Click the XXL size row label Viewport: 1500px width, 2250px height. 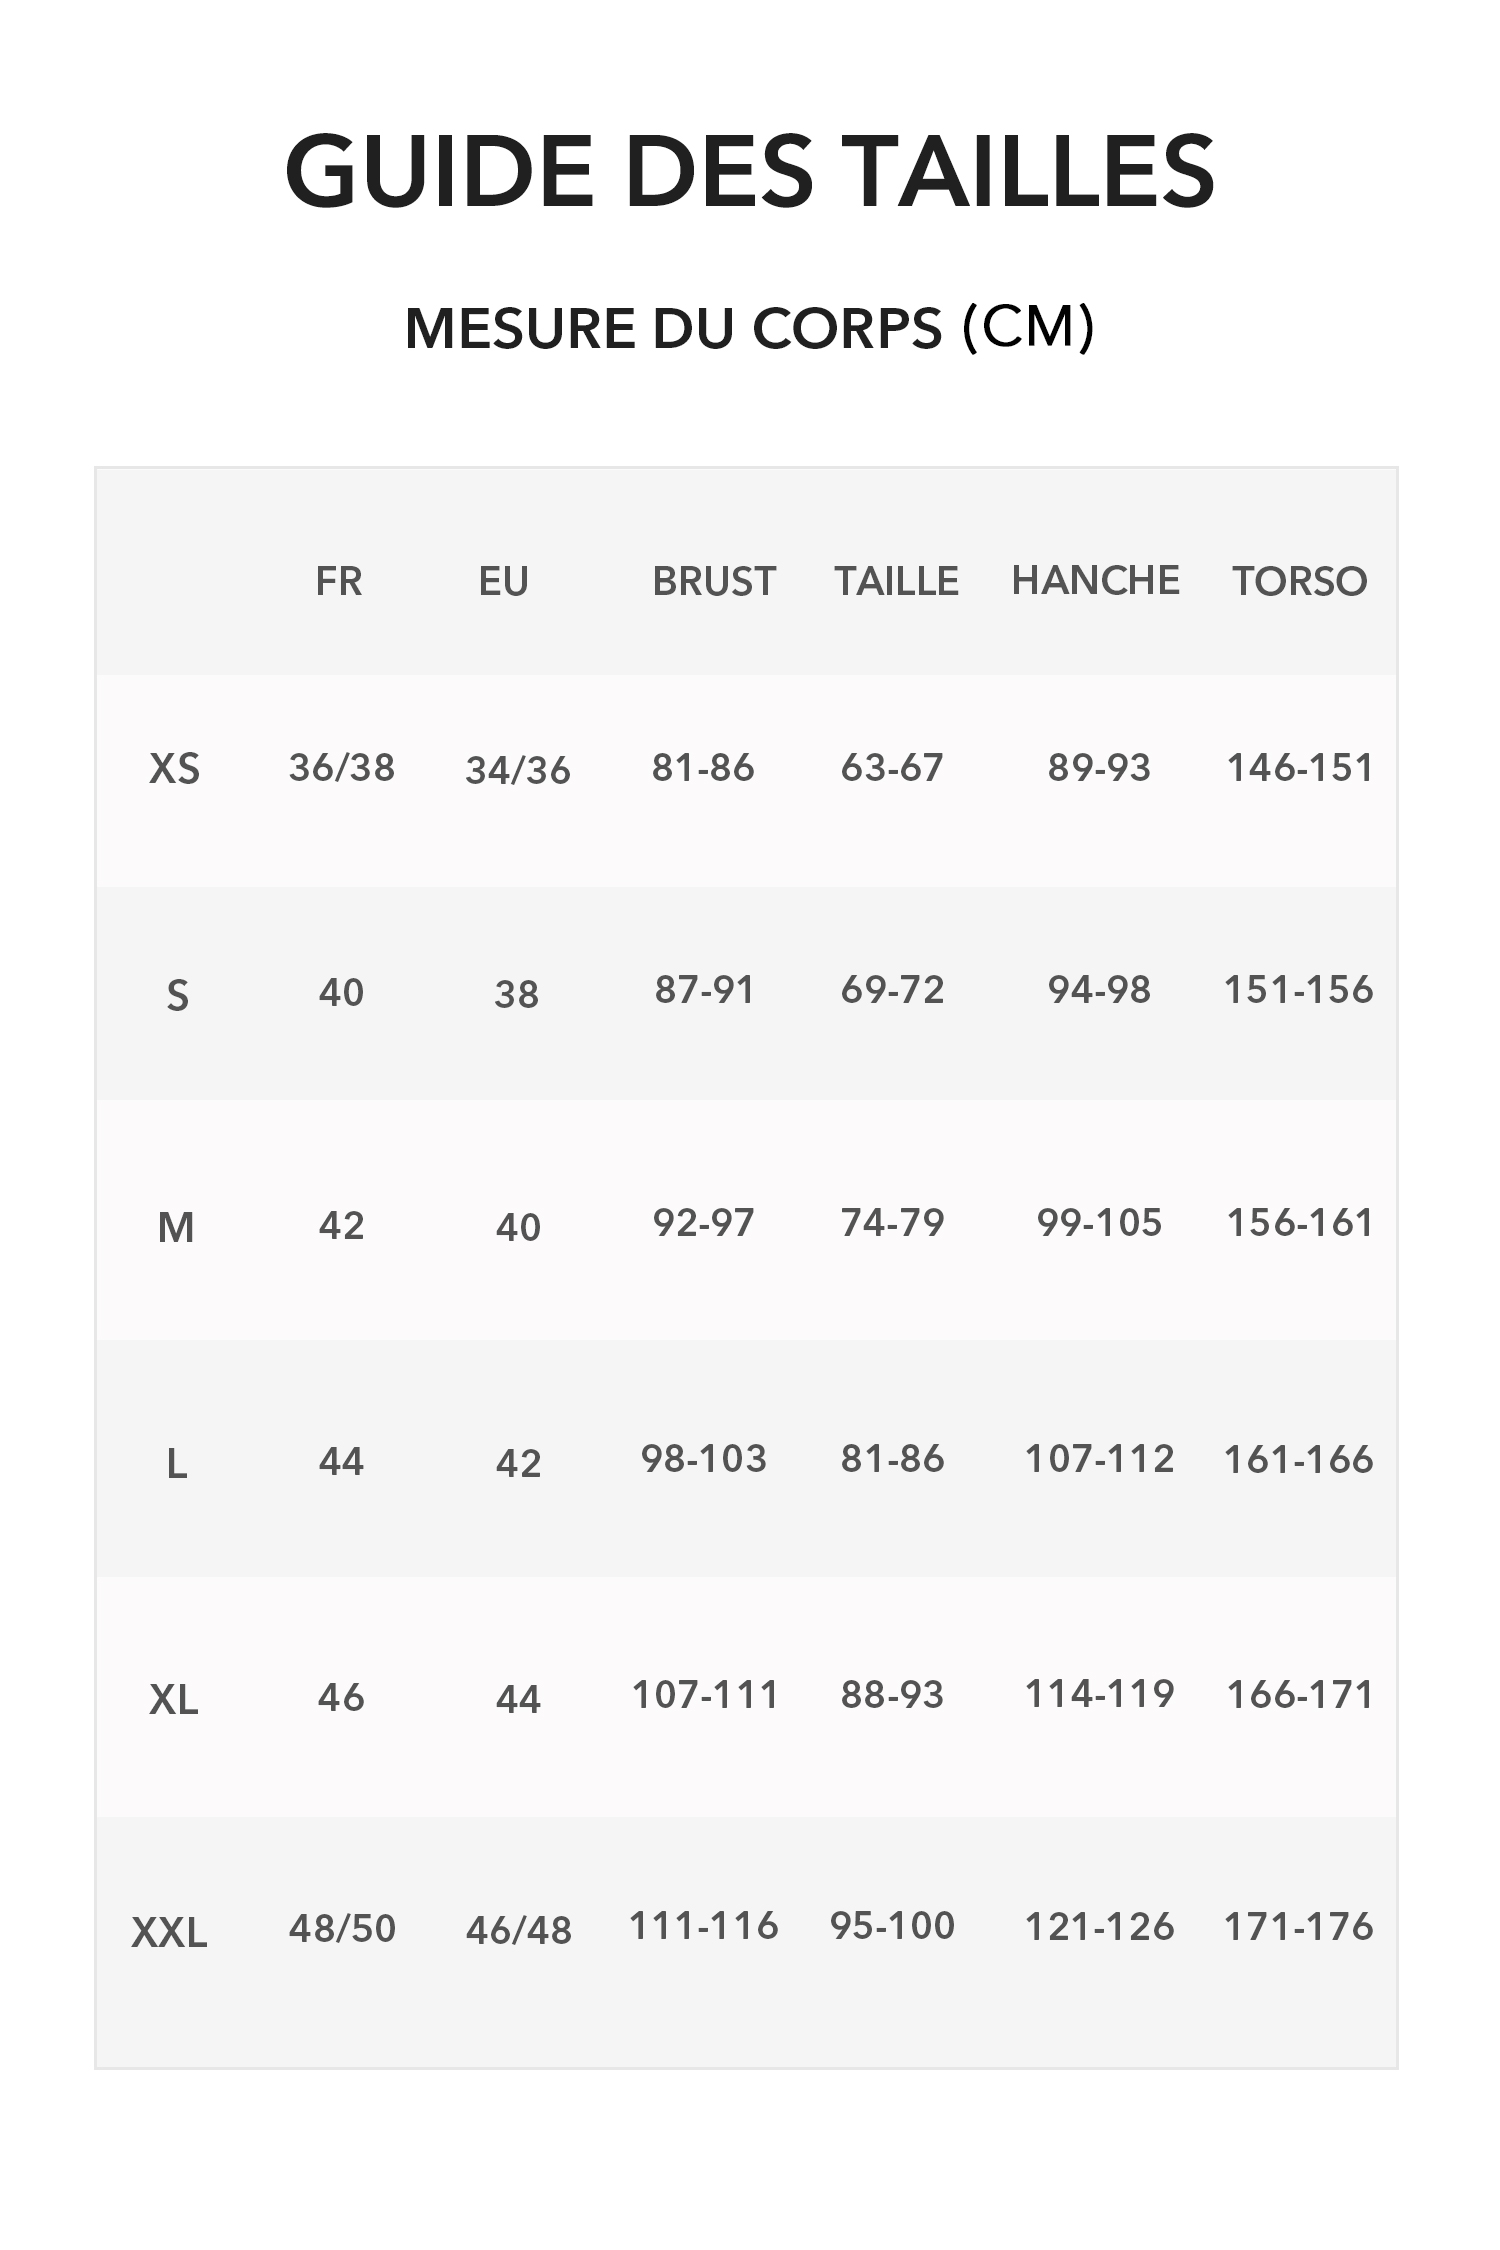point(170,1933)
